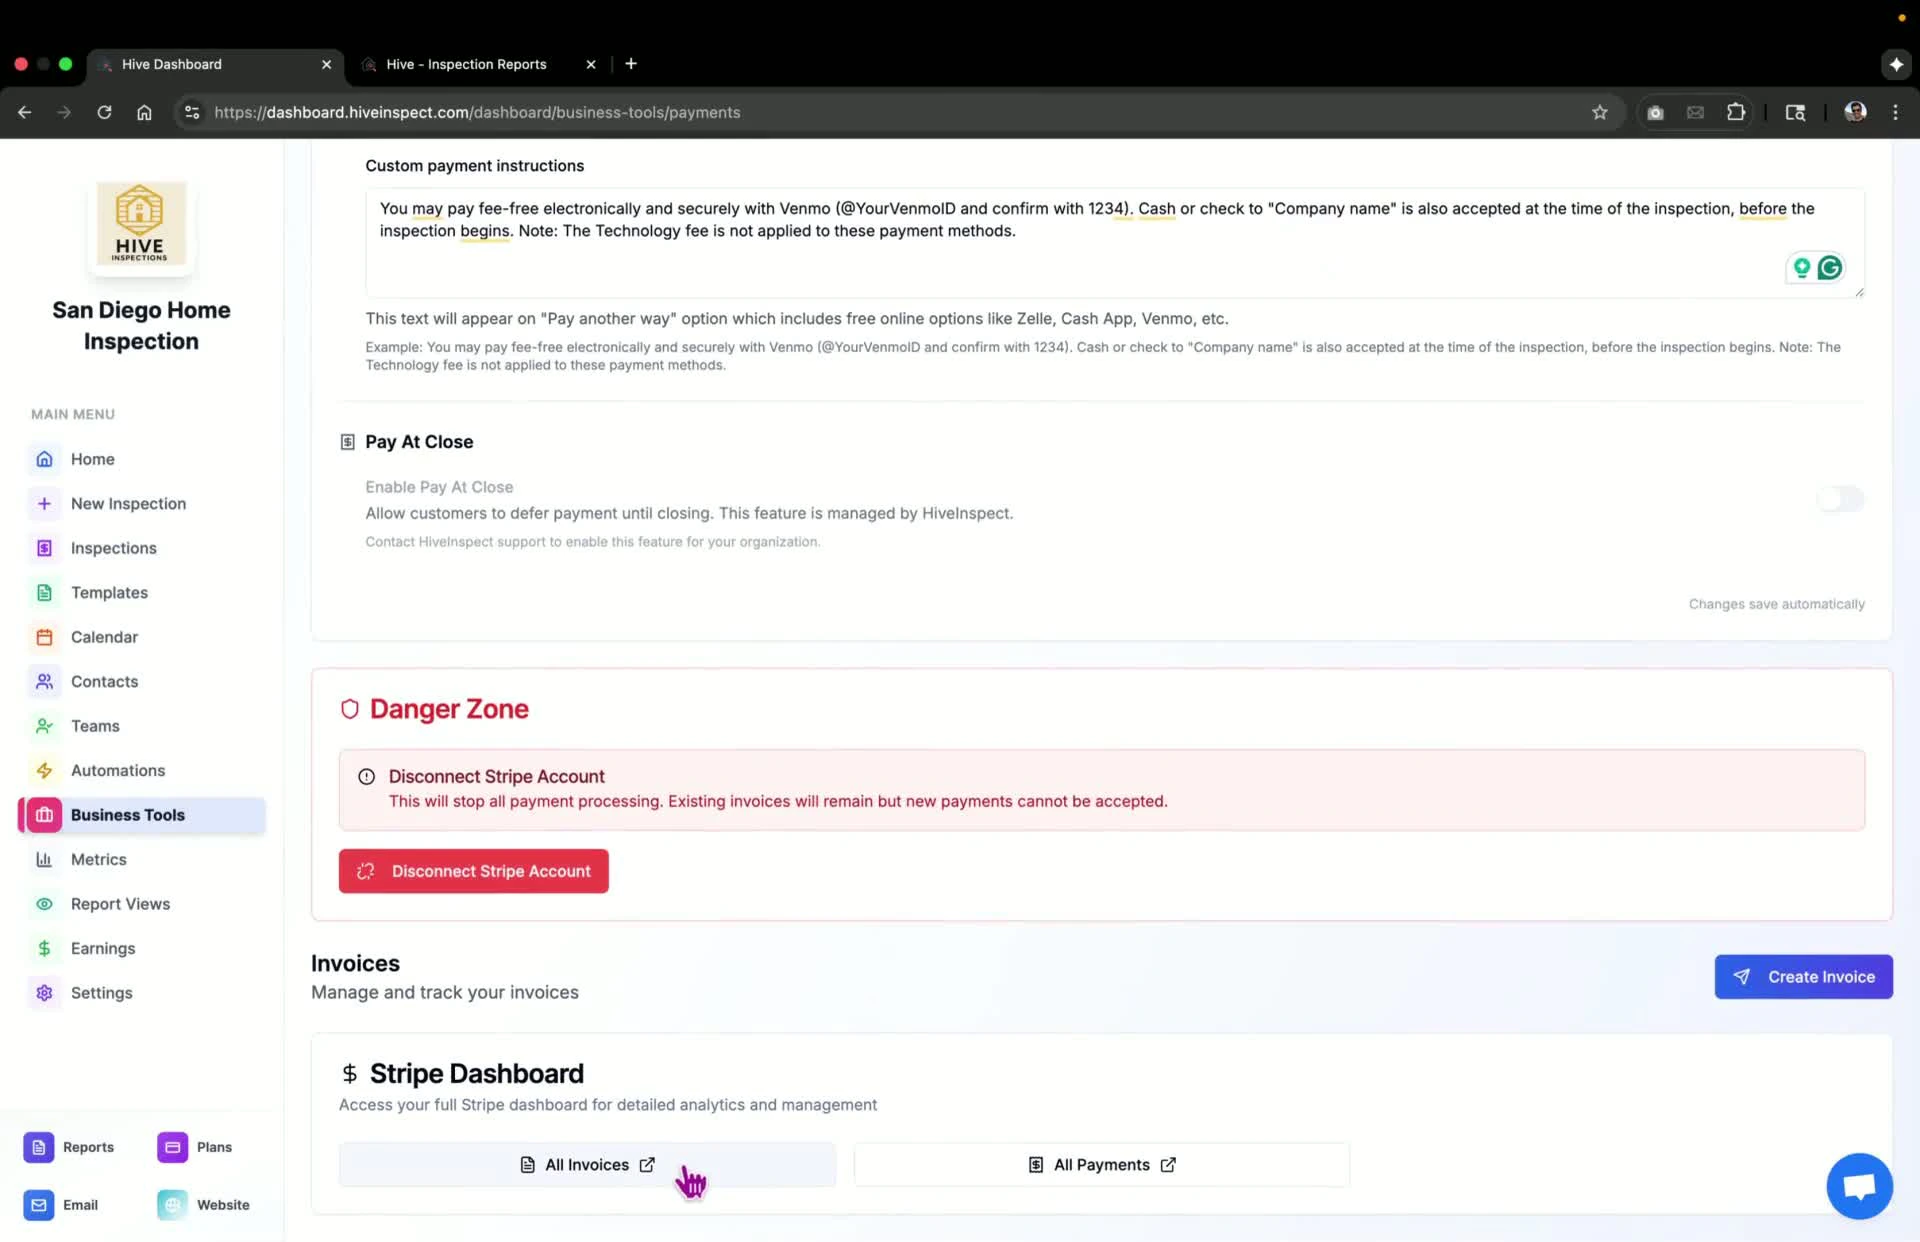The image size is (1920, 1242).
Task: Open Plans shortcut at sidebar bottom
Action: click(x=195, y=1147)
